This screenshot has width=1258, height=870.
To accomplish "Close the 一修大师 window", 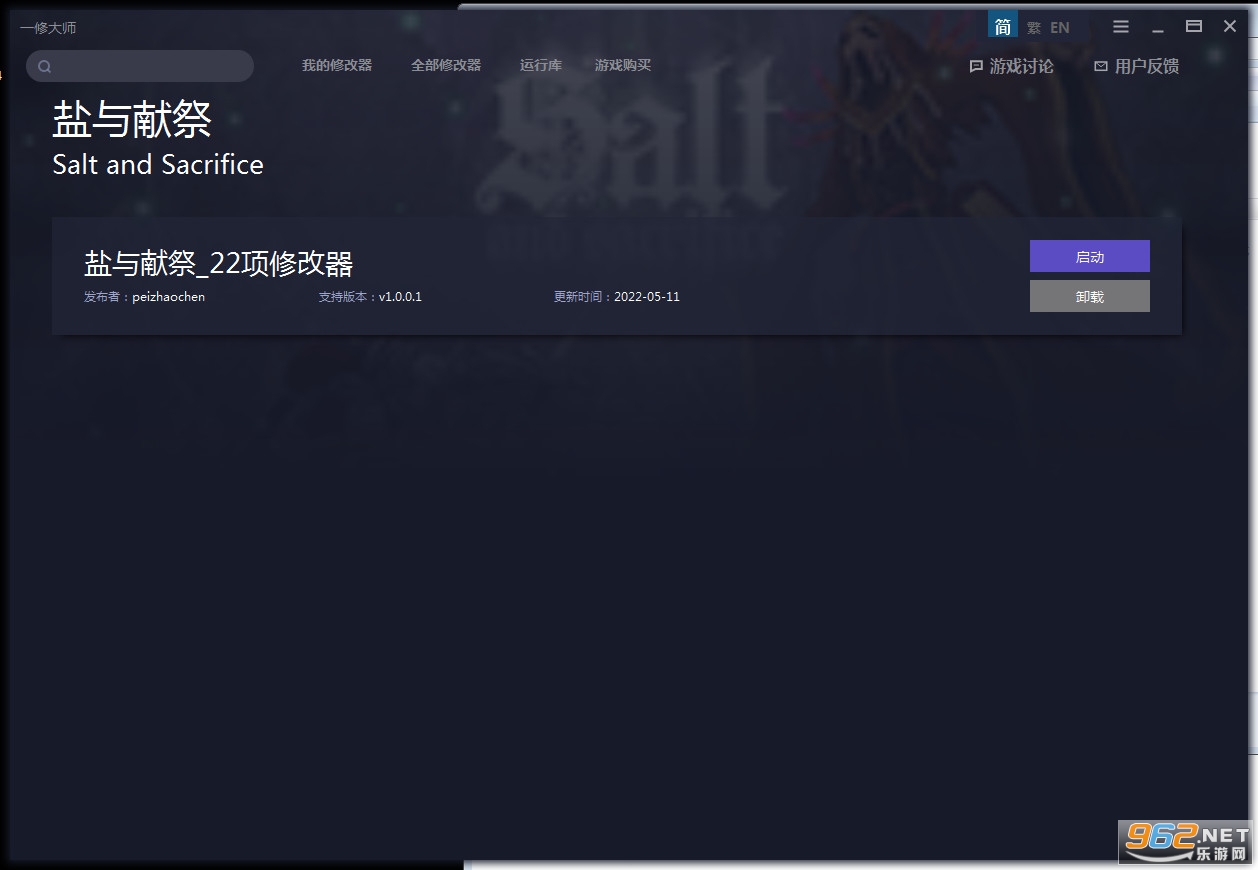I will click(x=1230, y=27).
